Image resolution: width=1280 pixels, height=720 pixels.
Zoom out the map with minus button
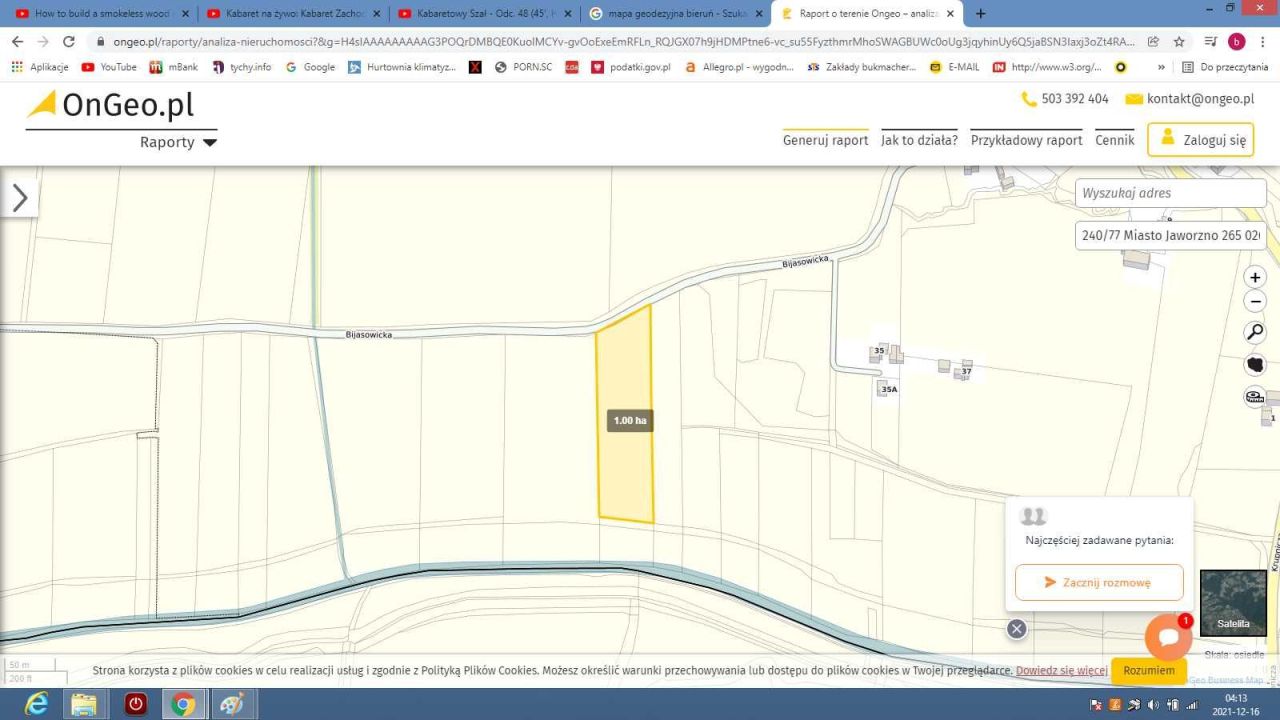pos(1255,301)
